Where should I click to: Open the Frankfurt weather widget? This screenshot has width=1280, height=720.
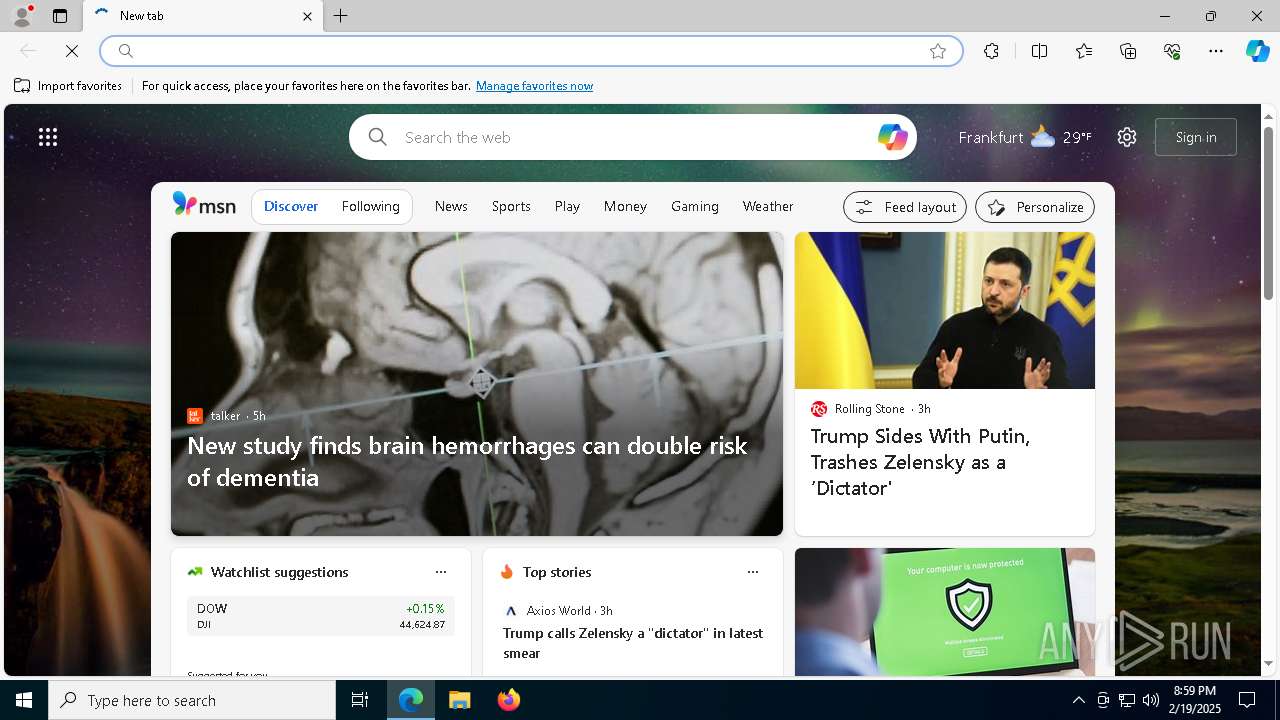tap(1024, 137)
